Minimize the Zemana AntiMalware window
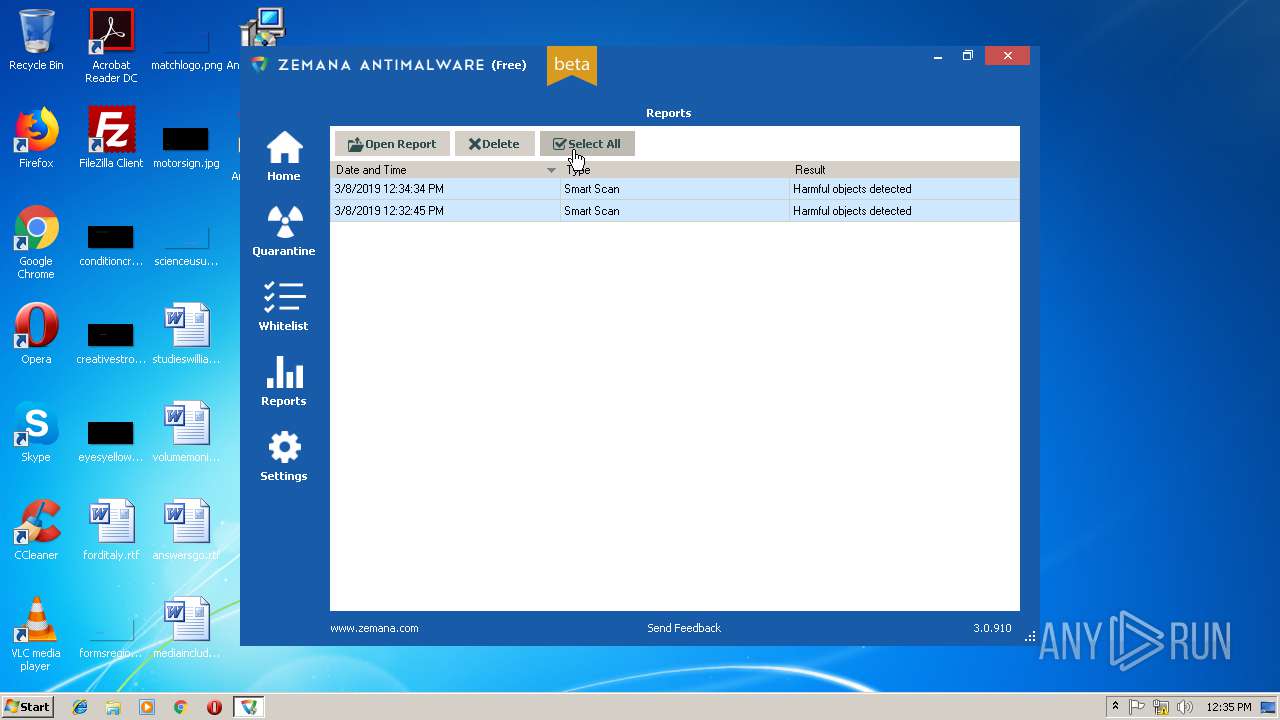 pos(938,56)
